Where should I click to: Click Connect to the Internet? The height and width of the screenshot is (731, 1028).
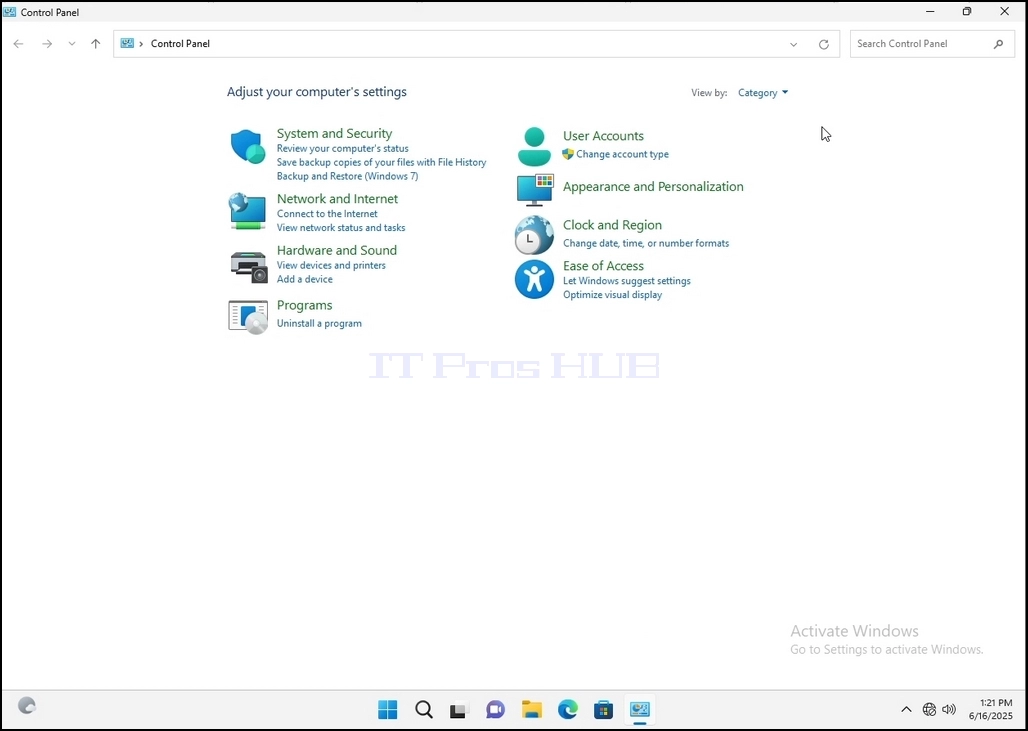click(x=327, y=214)
